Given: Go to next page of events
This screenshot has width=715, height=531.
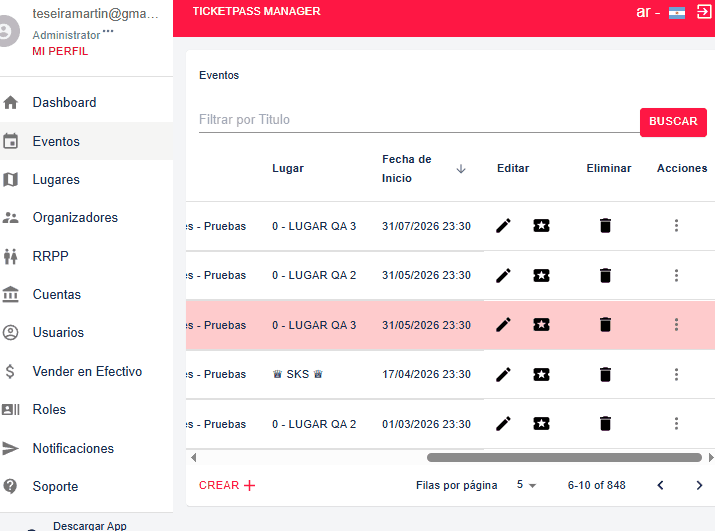Looking at the screenshot, I should point(699,485).
